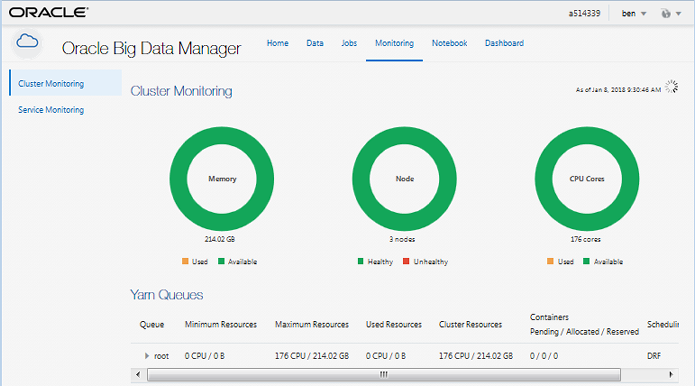Screen dimensions: 695x386
Task: Click the Containers column header
Action: pyautogui.click(x=584, y=324)
